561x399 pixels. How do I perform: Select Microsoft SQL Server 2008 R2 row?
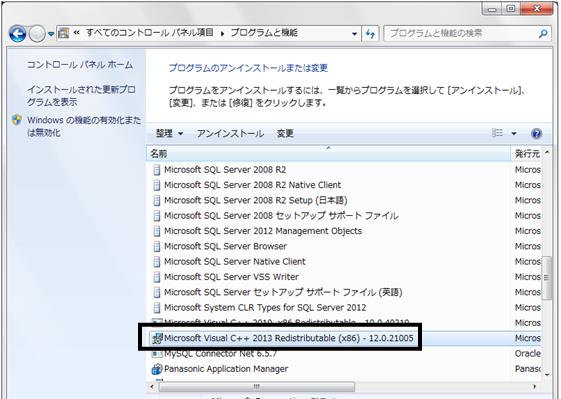pyautogui.click(x=345, y=170)
